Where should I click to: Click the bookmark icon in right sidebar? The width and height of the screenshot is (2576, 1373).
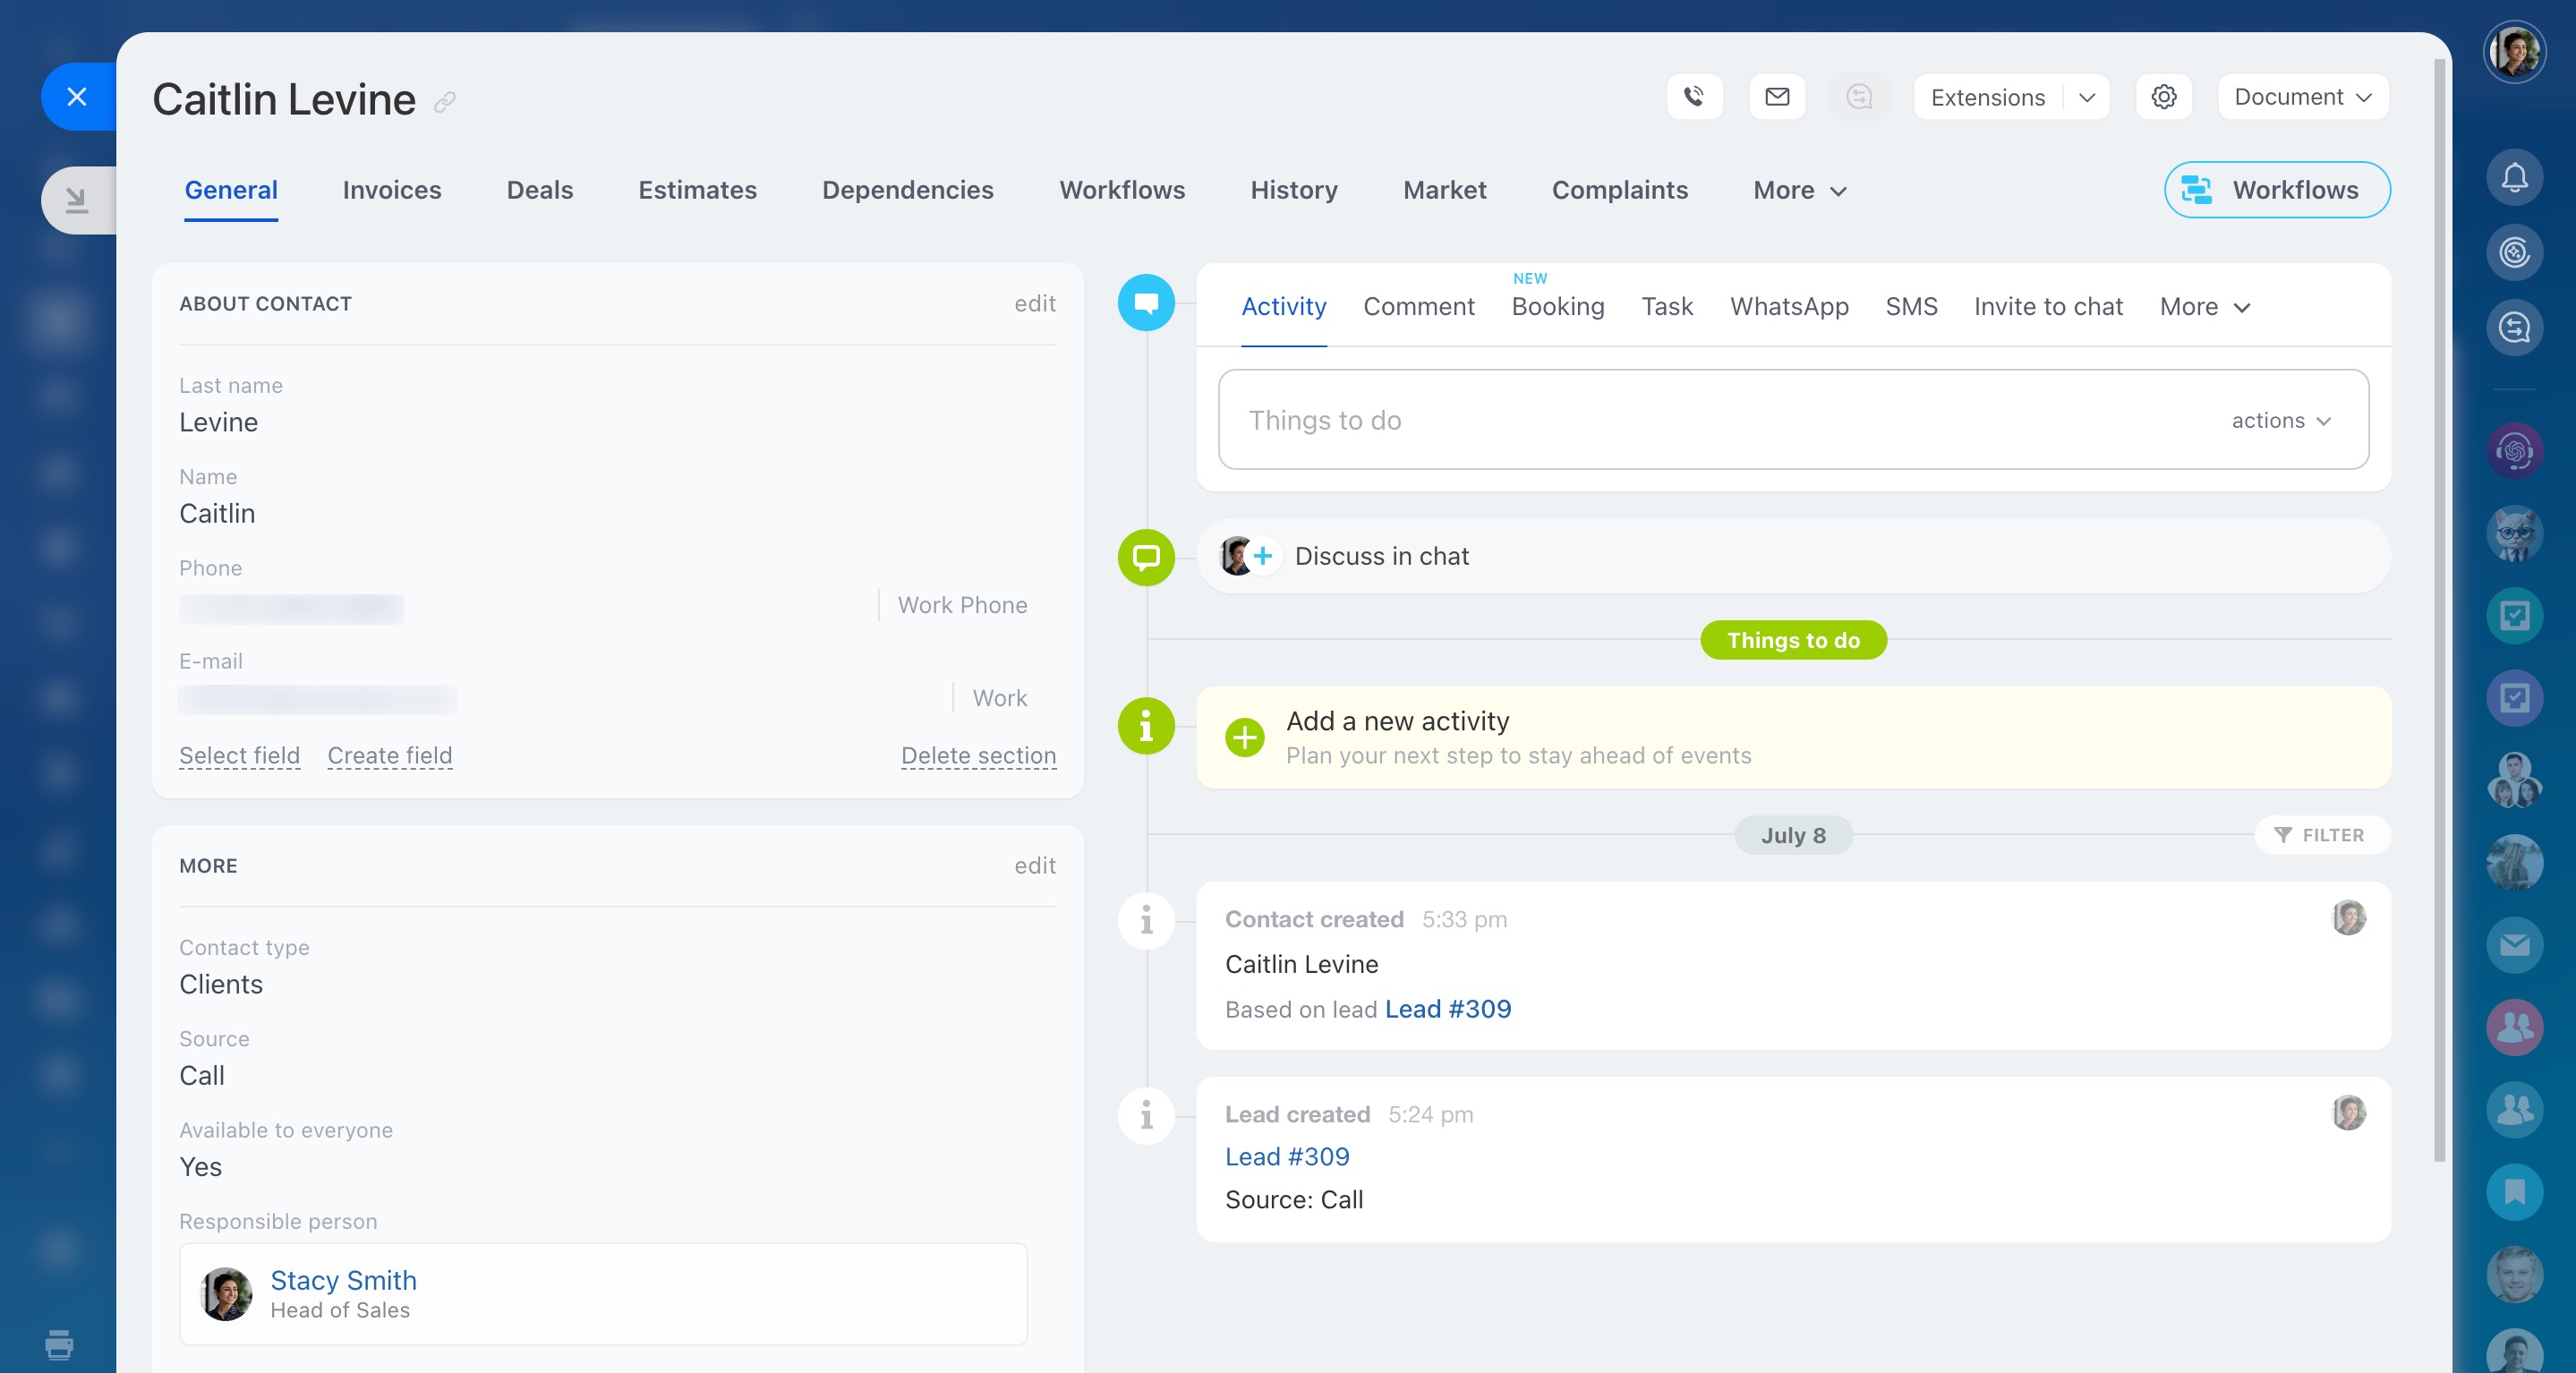click(2514, 1191)
